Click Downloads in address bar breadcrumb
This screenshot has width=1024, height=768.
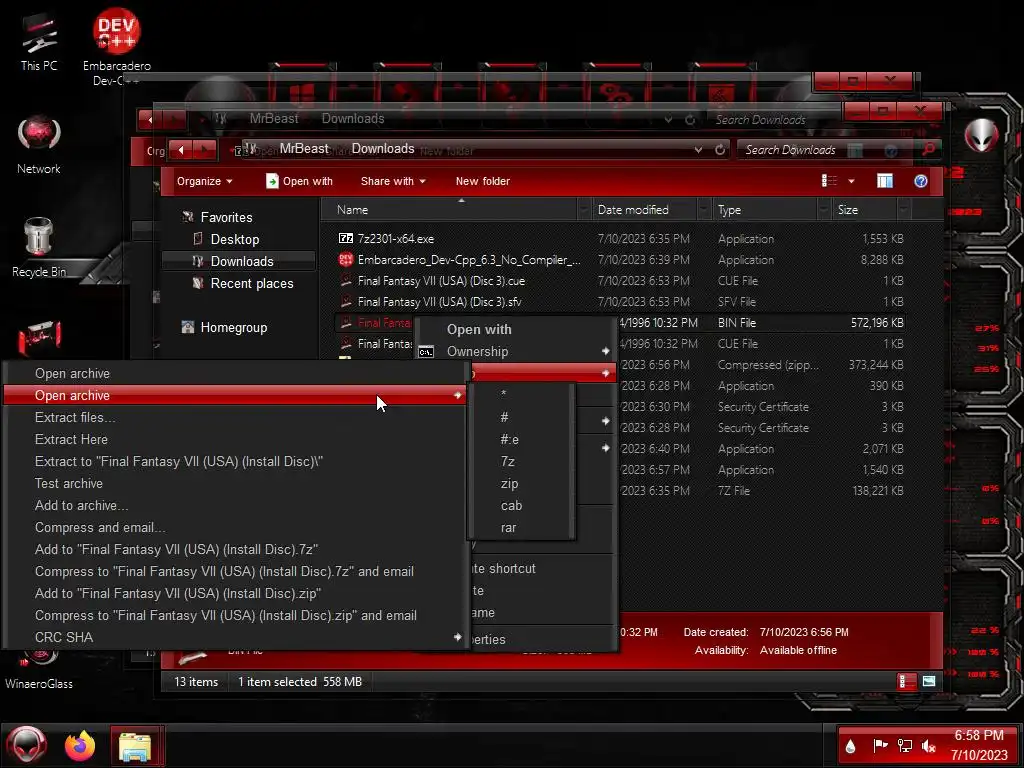[x=383, y=148]
